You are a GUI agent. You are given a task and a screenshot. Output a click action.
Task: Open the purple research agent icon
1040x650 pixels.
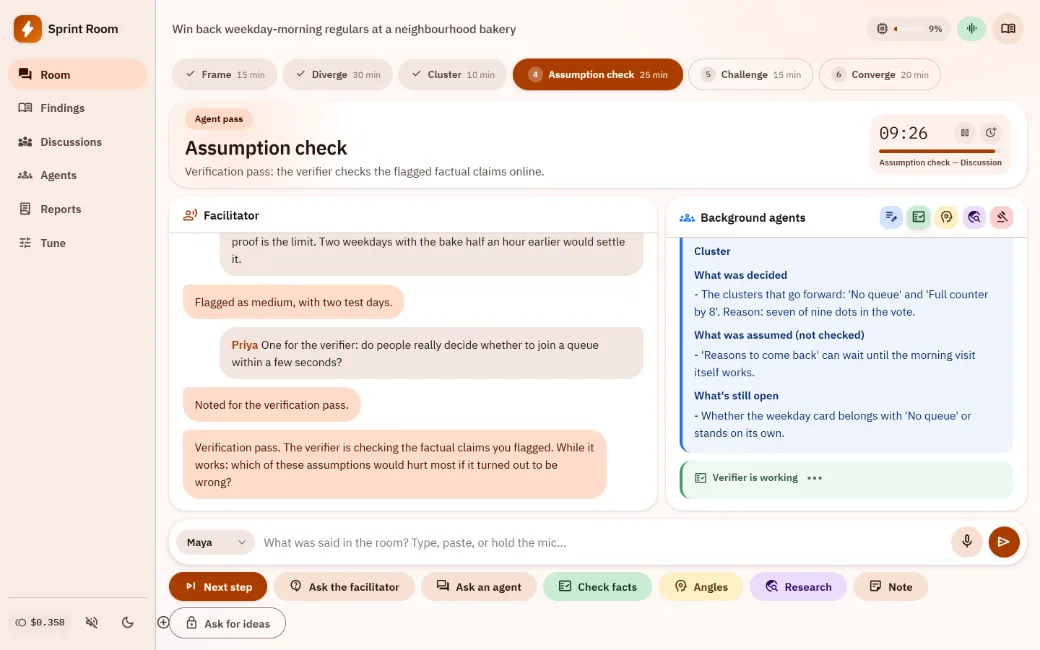pos(974,217)
